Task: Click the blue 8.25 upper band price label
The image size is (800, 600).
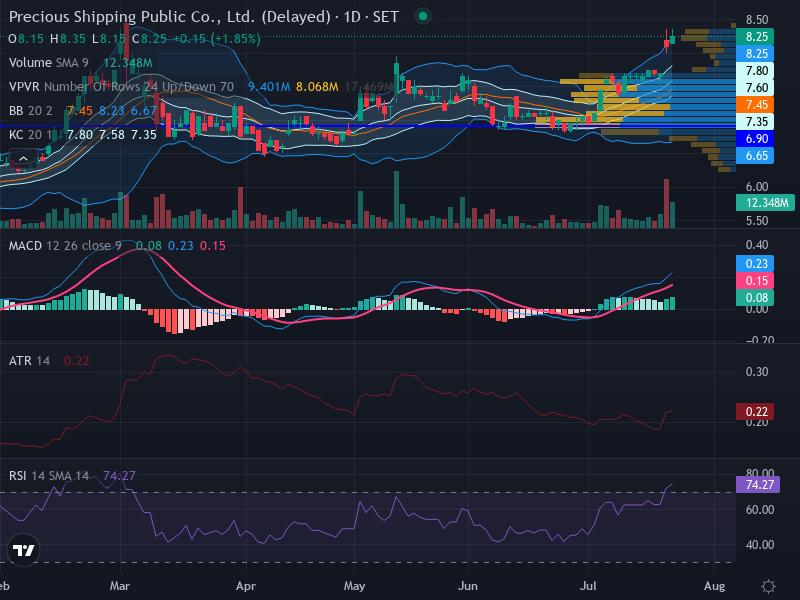Action: [755, 54]
